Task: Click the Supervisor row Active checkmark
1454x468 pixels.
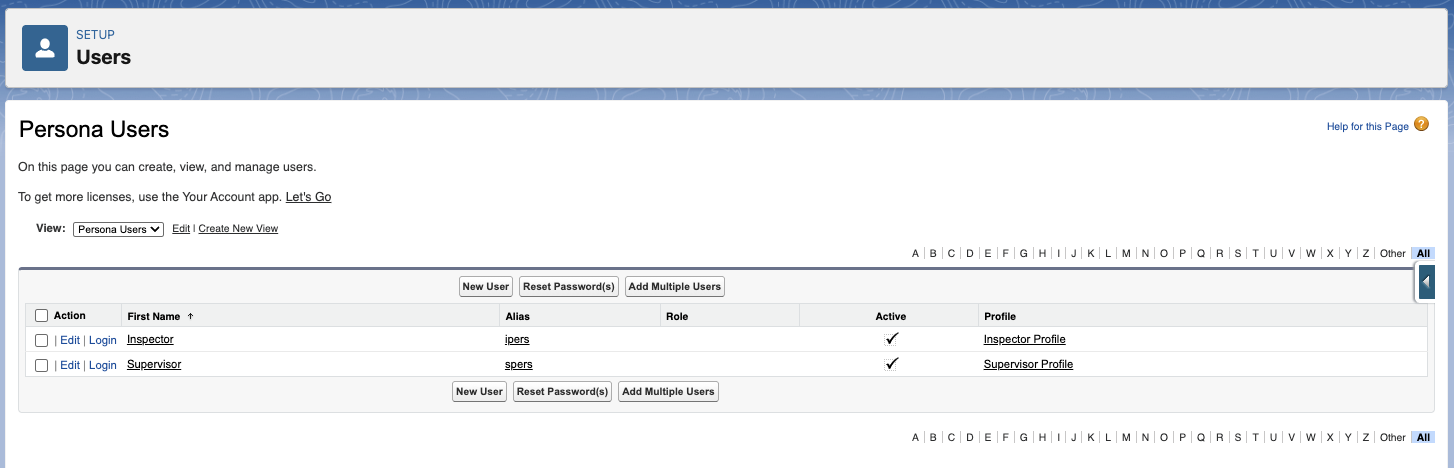Action: (892, 364)
